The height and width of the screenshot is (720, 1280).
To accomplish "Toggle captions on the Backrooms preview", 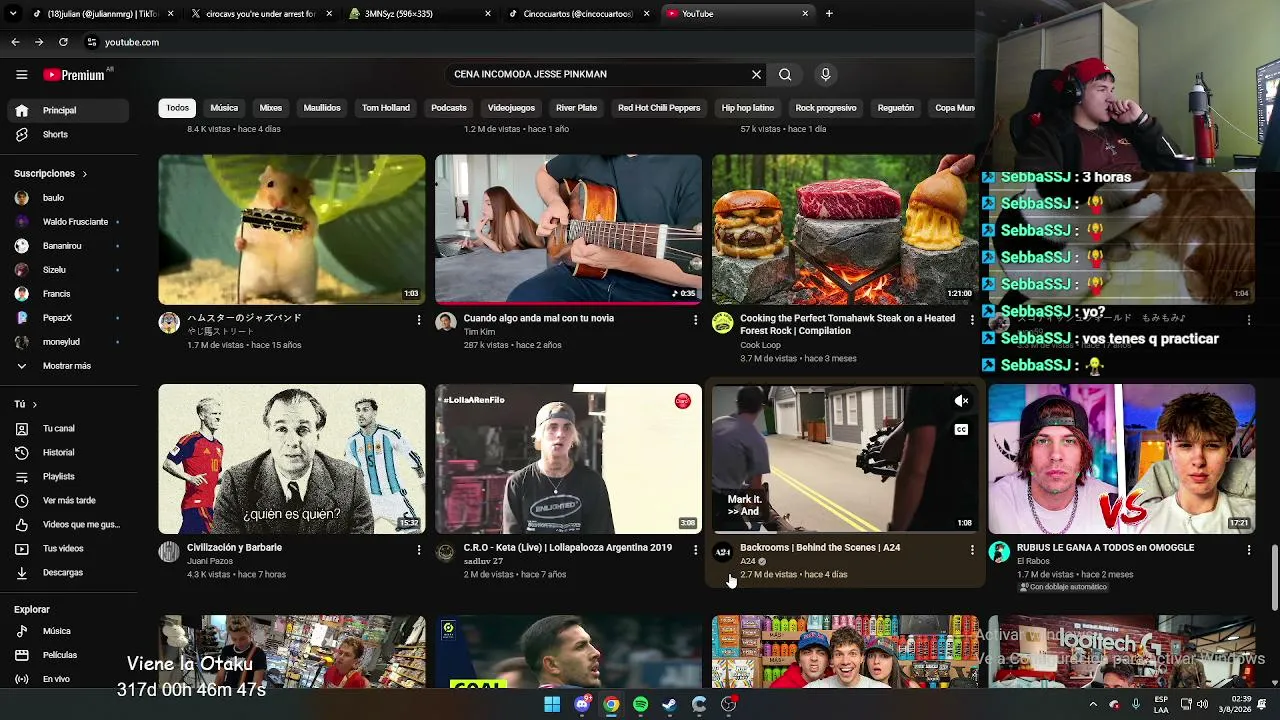I will tap(961, 430).
